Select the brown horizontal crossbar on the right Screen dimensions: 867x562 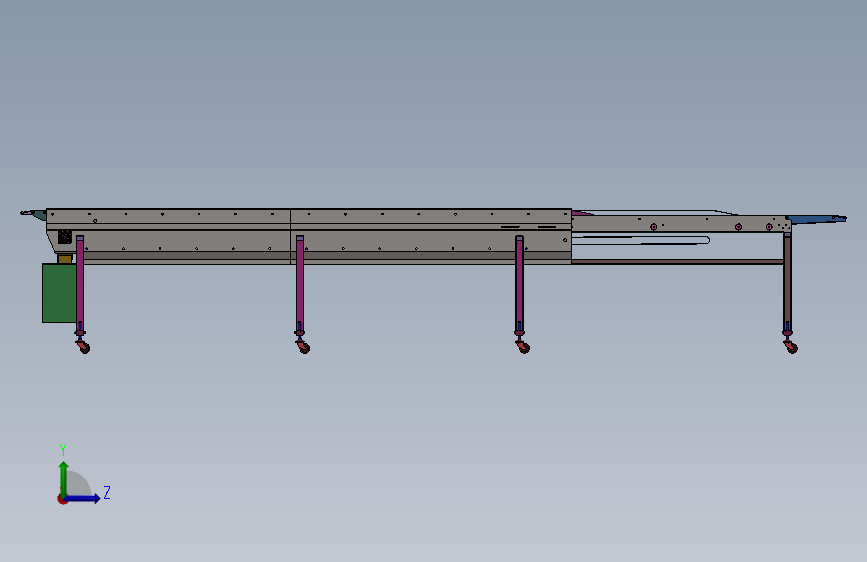pyautogui.click(x=677, y=262)
